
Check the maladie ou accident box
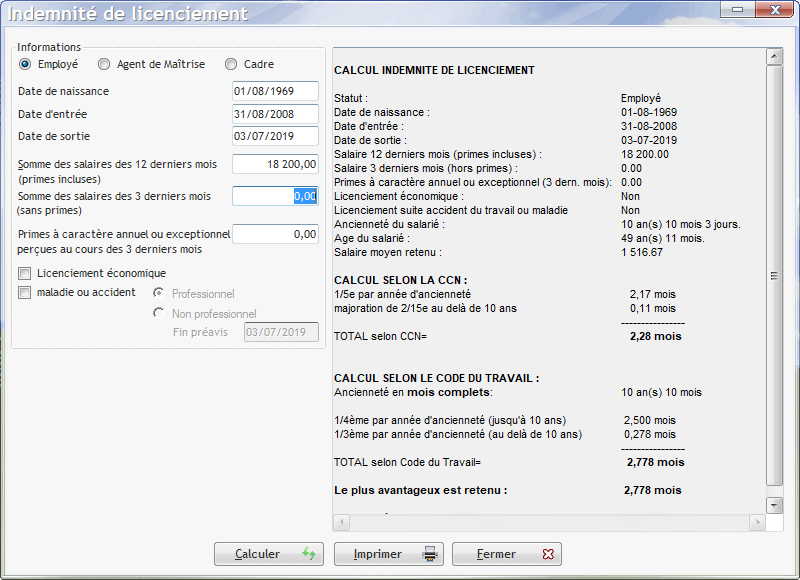coord(25,293)
